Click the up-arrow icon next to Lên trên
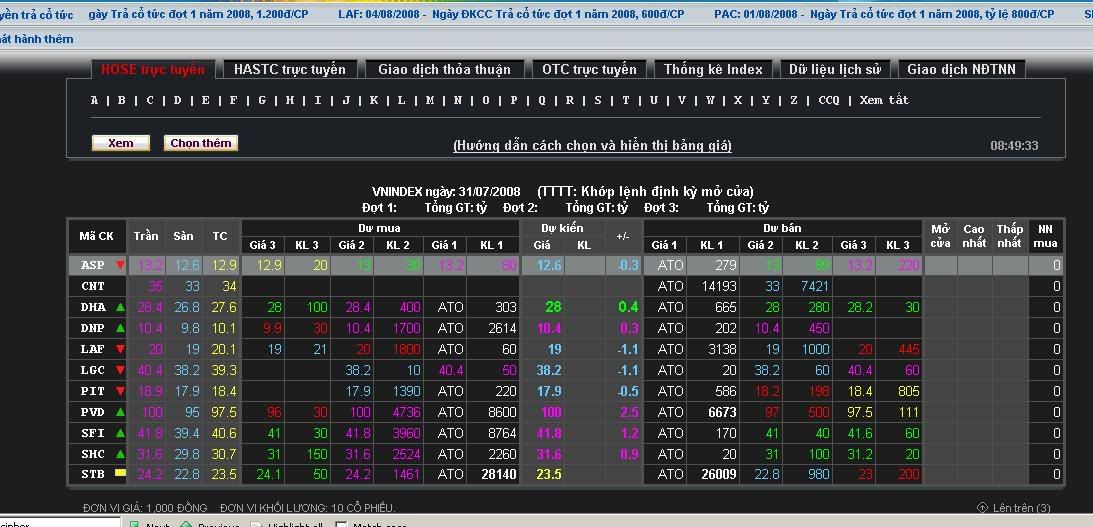 tap(982, 508)
